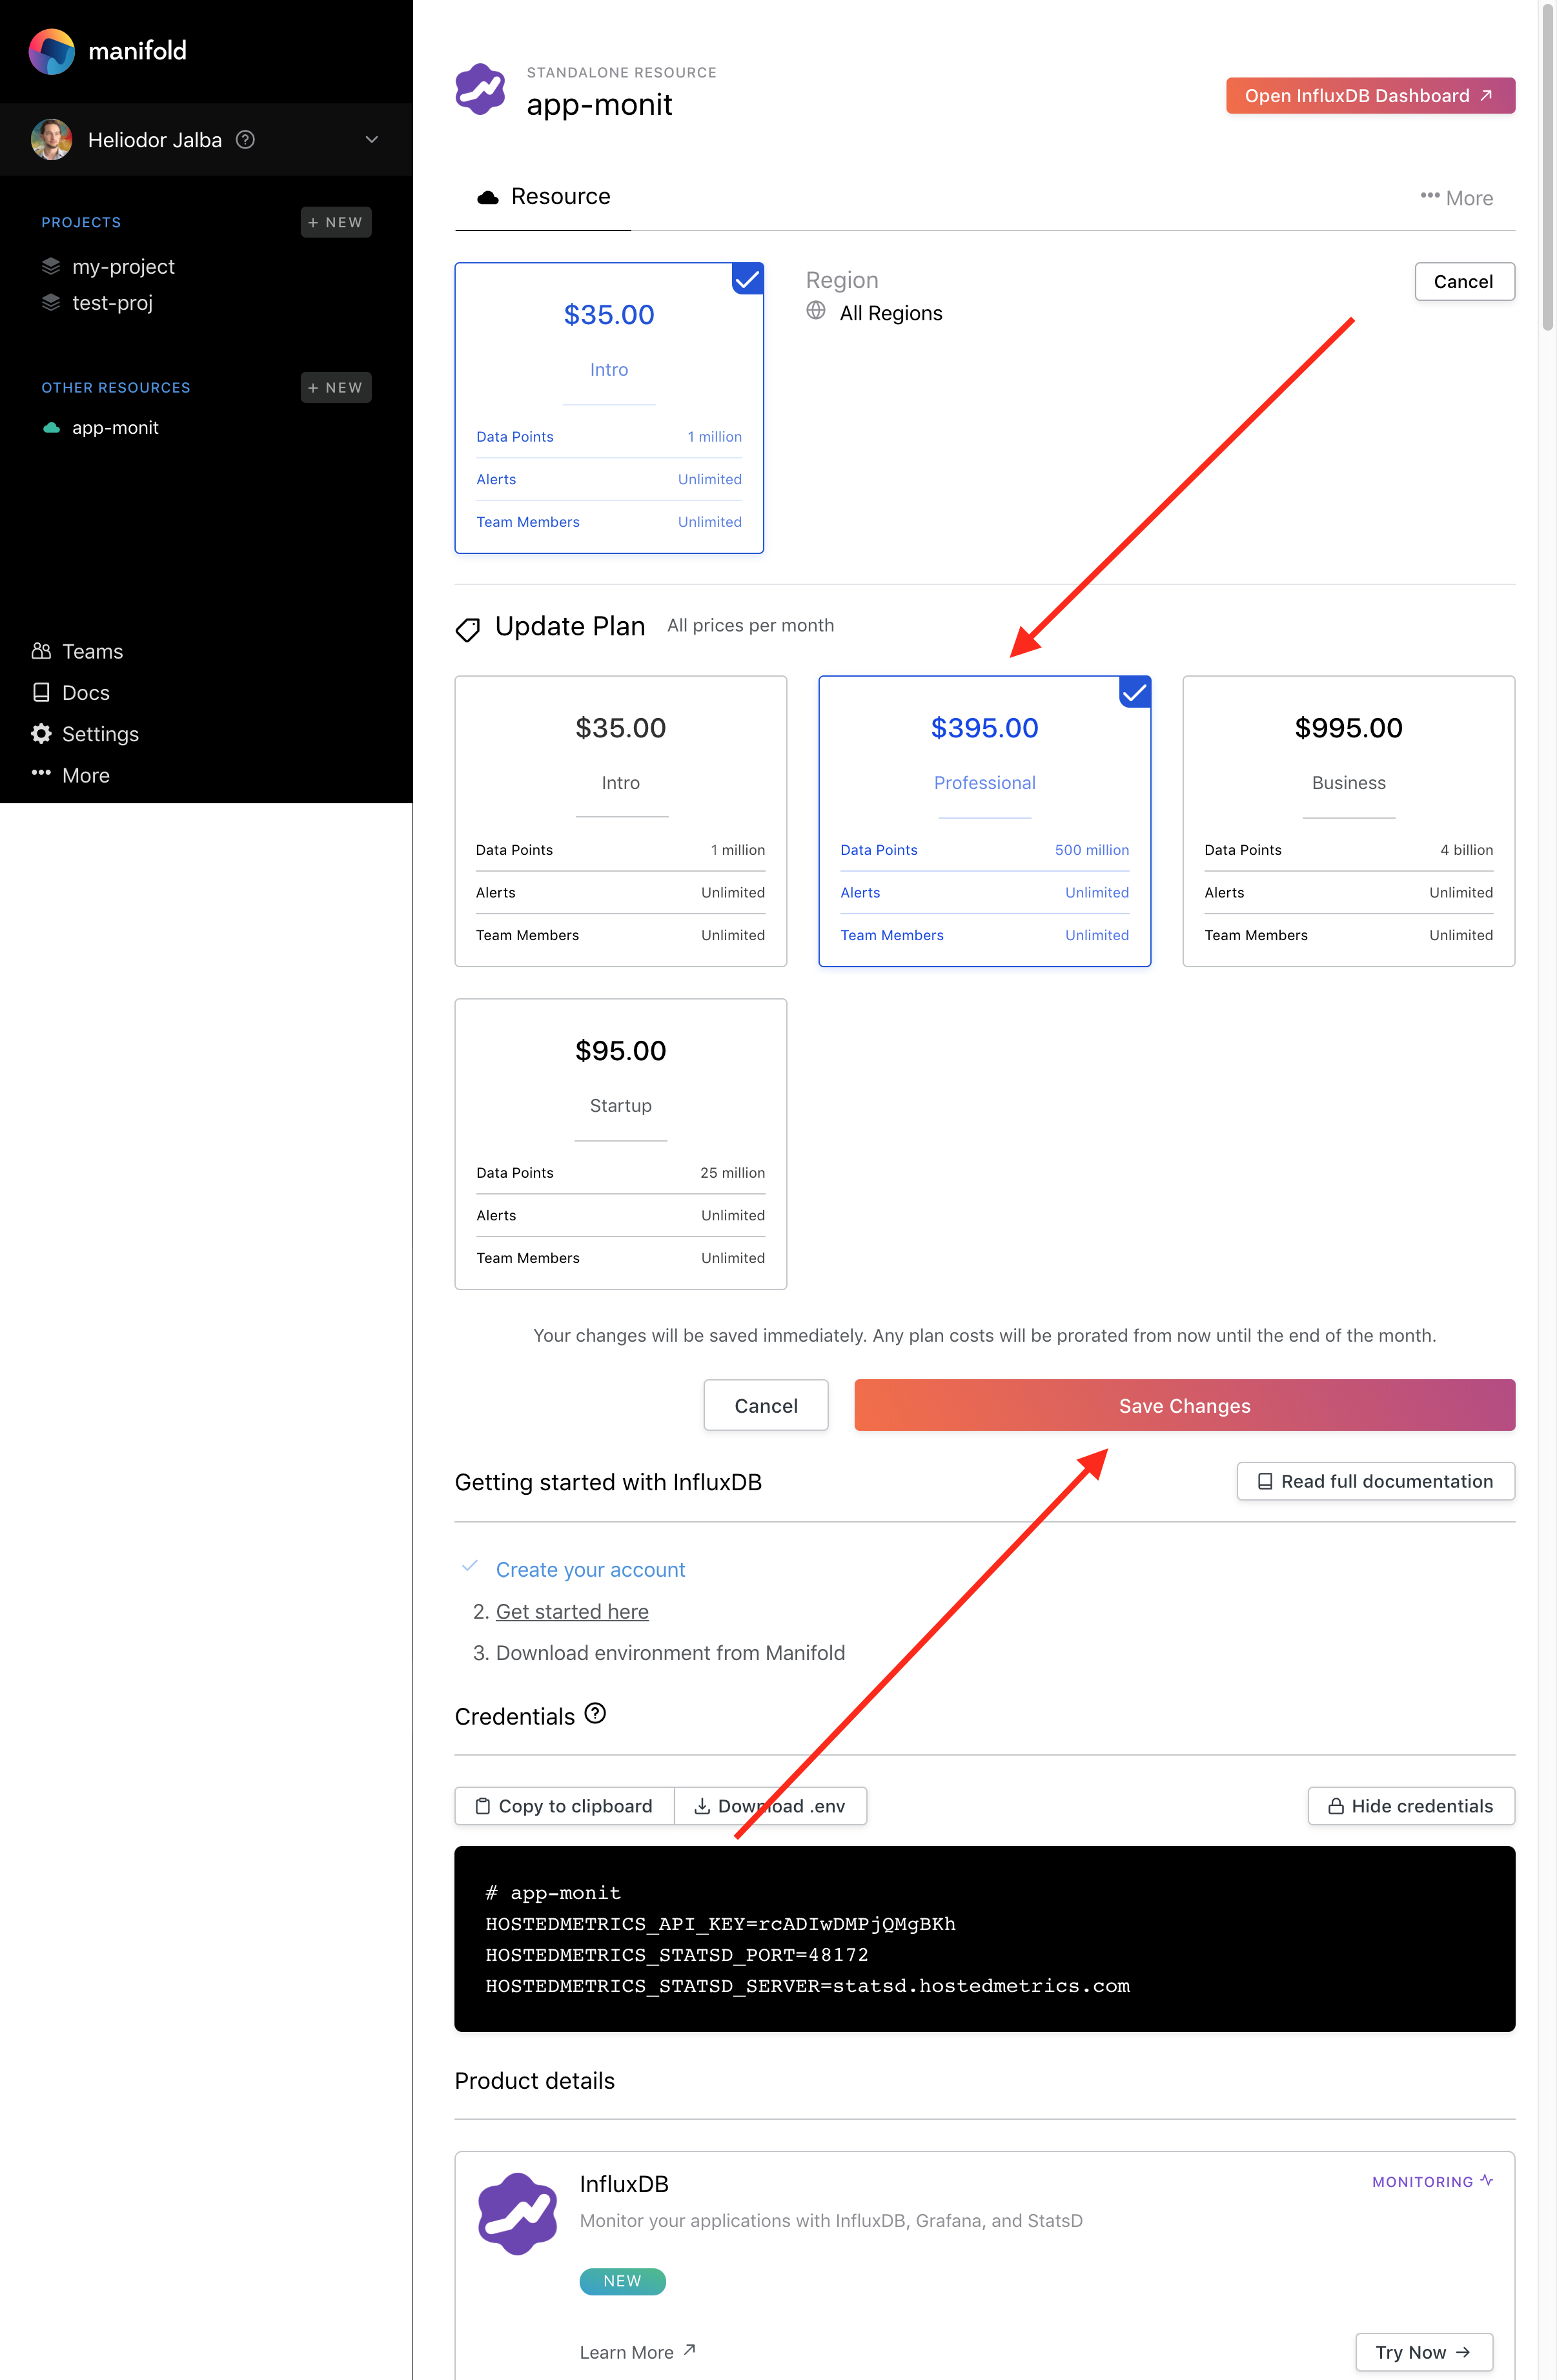
Task: Click checkmark on Professional plan card
Action: point(1135,692)
